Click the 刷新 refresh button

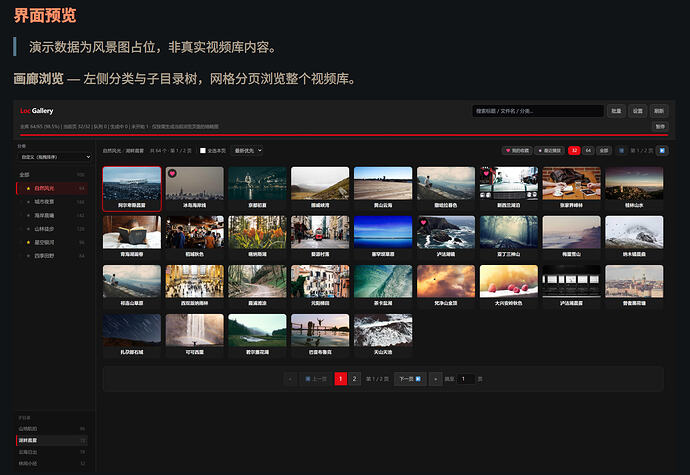pyautogui.click(x=659, y=111)
